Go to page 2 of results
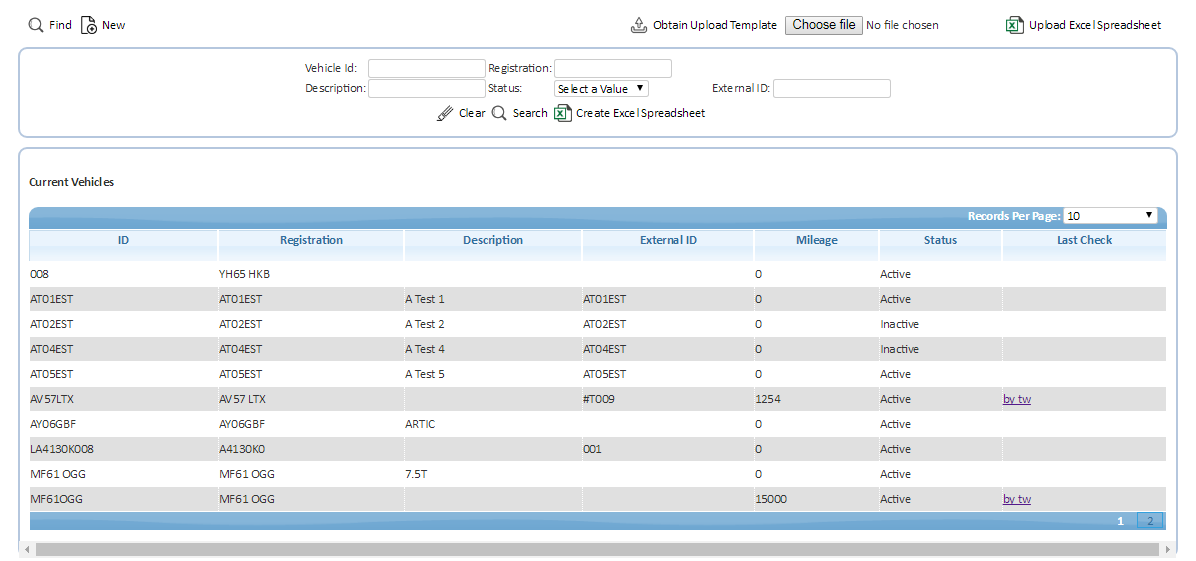 click(1150, 521)
